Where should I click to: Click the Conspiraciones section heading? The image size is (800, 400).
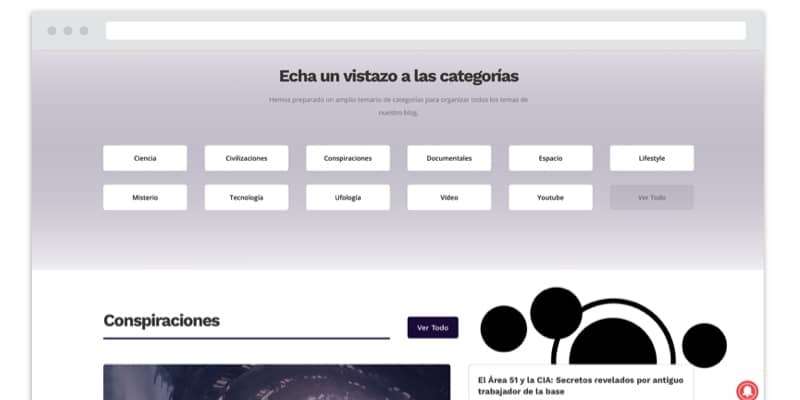pyautogui.click(x=161, y=321)
